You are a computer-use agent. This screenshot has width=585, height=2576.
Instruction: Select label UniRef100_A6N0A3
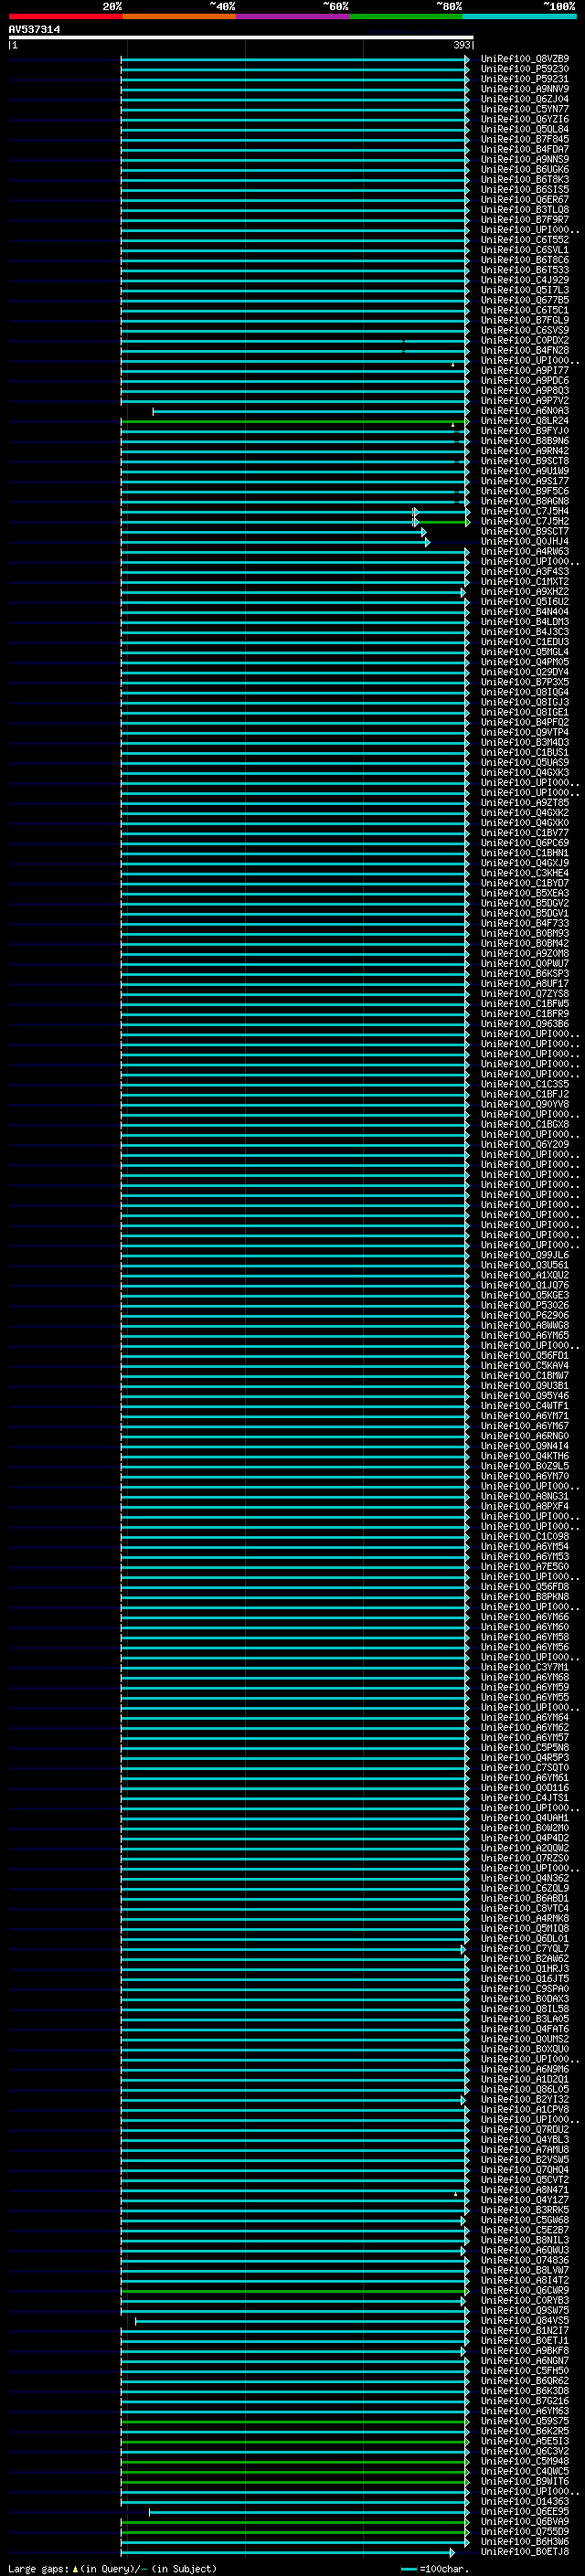(525, 411)
